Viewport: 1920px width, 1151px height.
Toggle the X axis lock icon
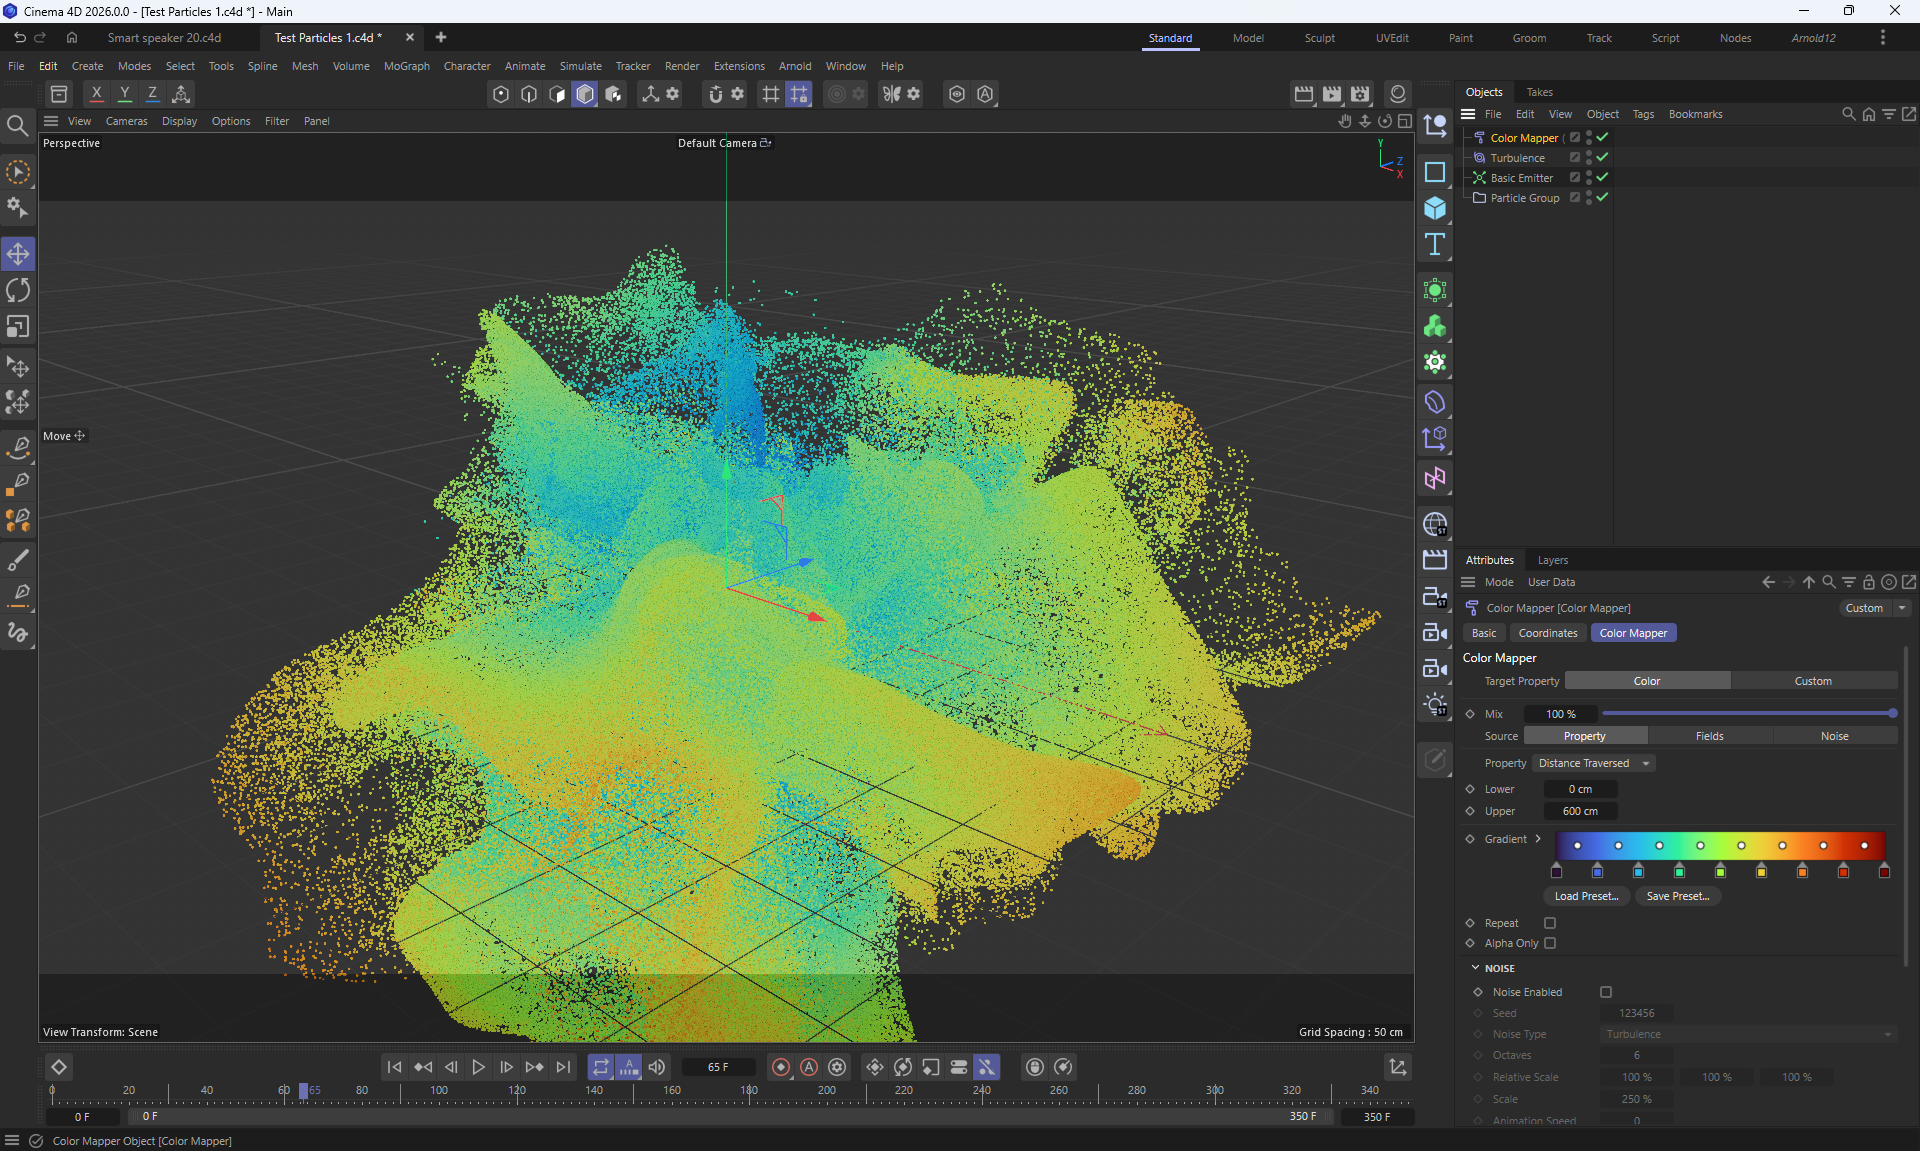tap(96, 94)
